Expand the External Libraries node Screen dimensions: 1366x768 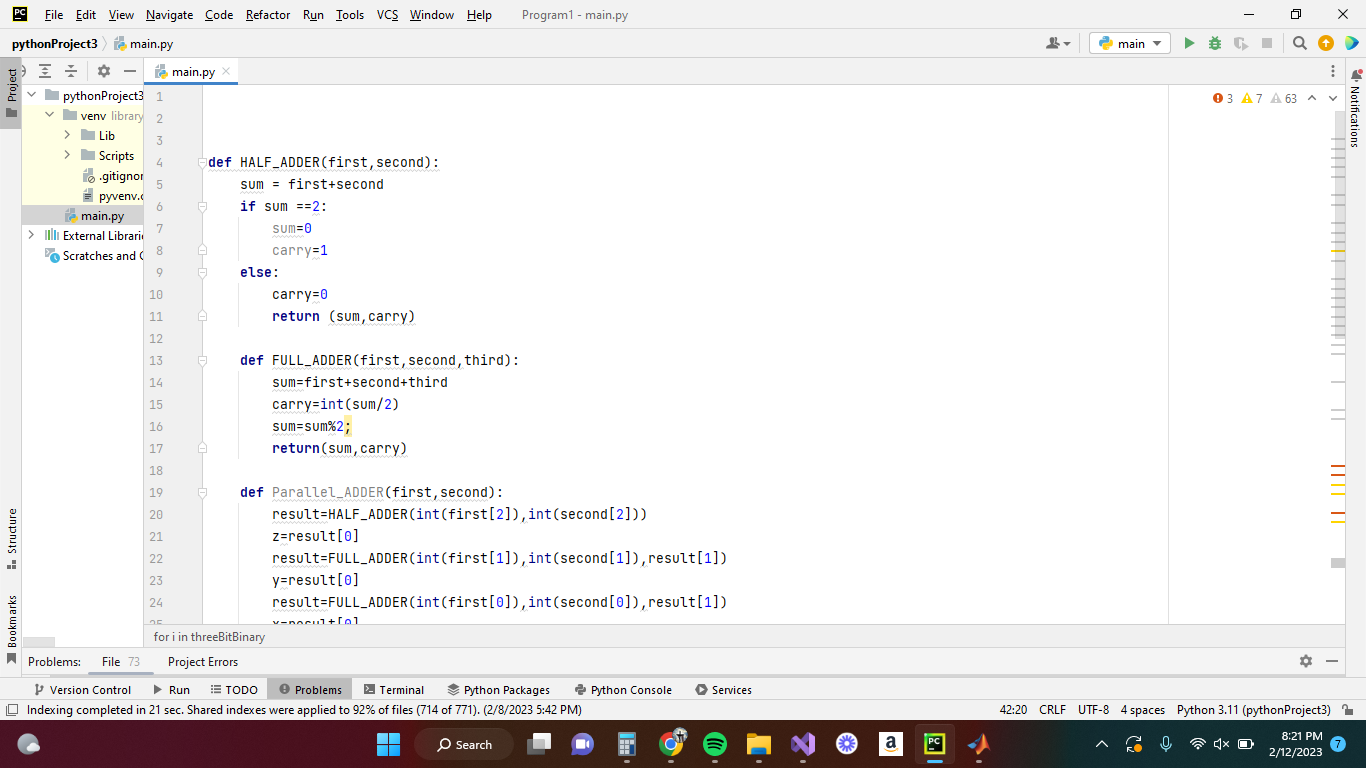coord(30,235)
